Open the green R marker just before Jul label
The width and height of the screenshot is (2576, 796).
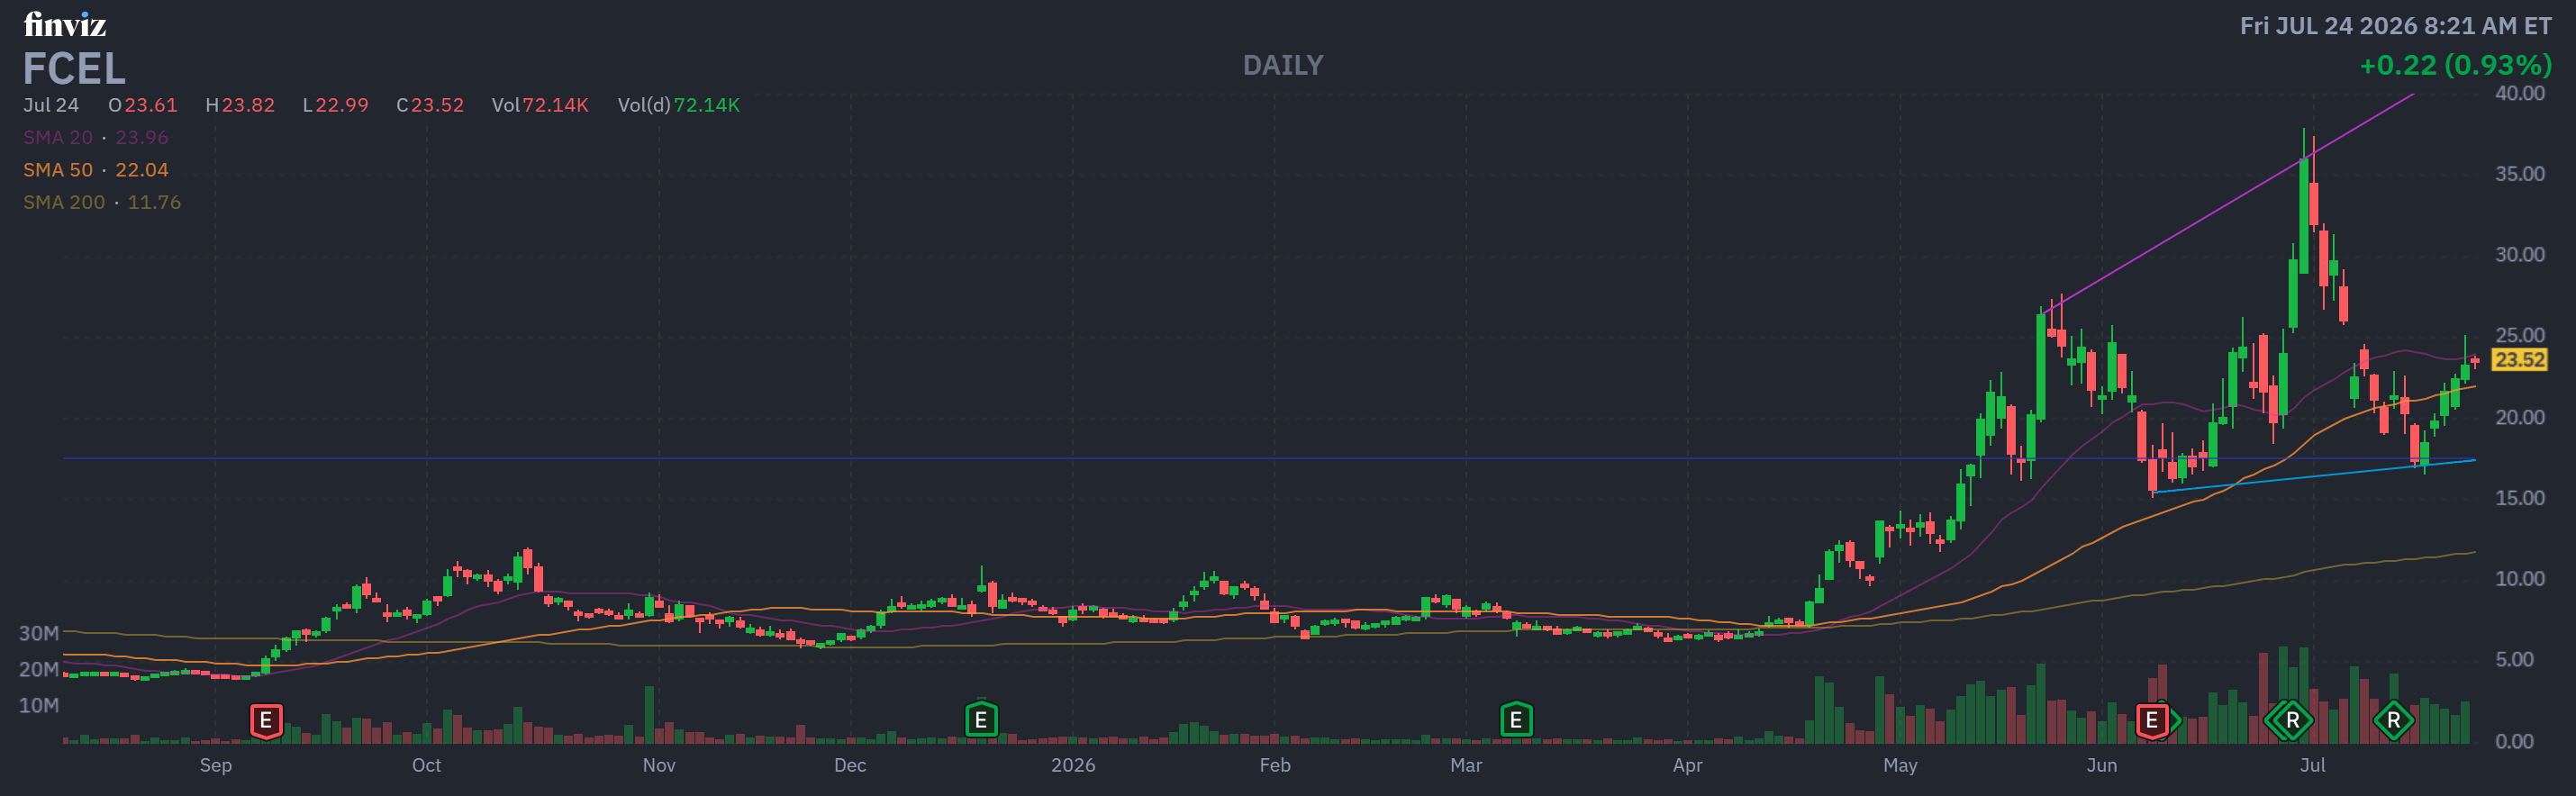tap(2292, 720)
